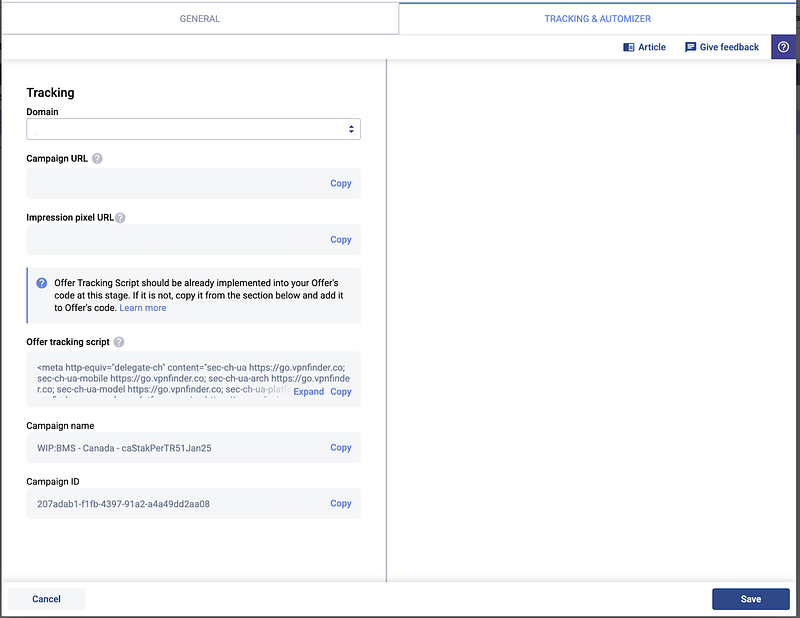Copy the Campaign URL
This screenshot has height=618, width=800.
pos(341,184)
